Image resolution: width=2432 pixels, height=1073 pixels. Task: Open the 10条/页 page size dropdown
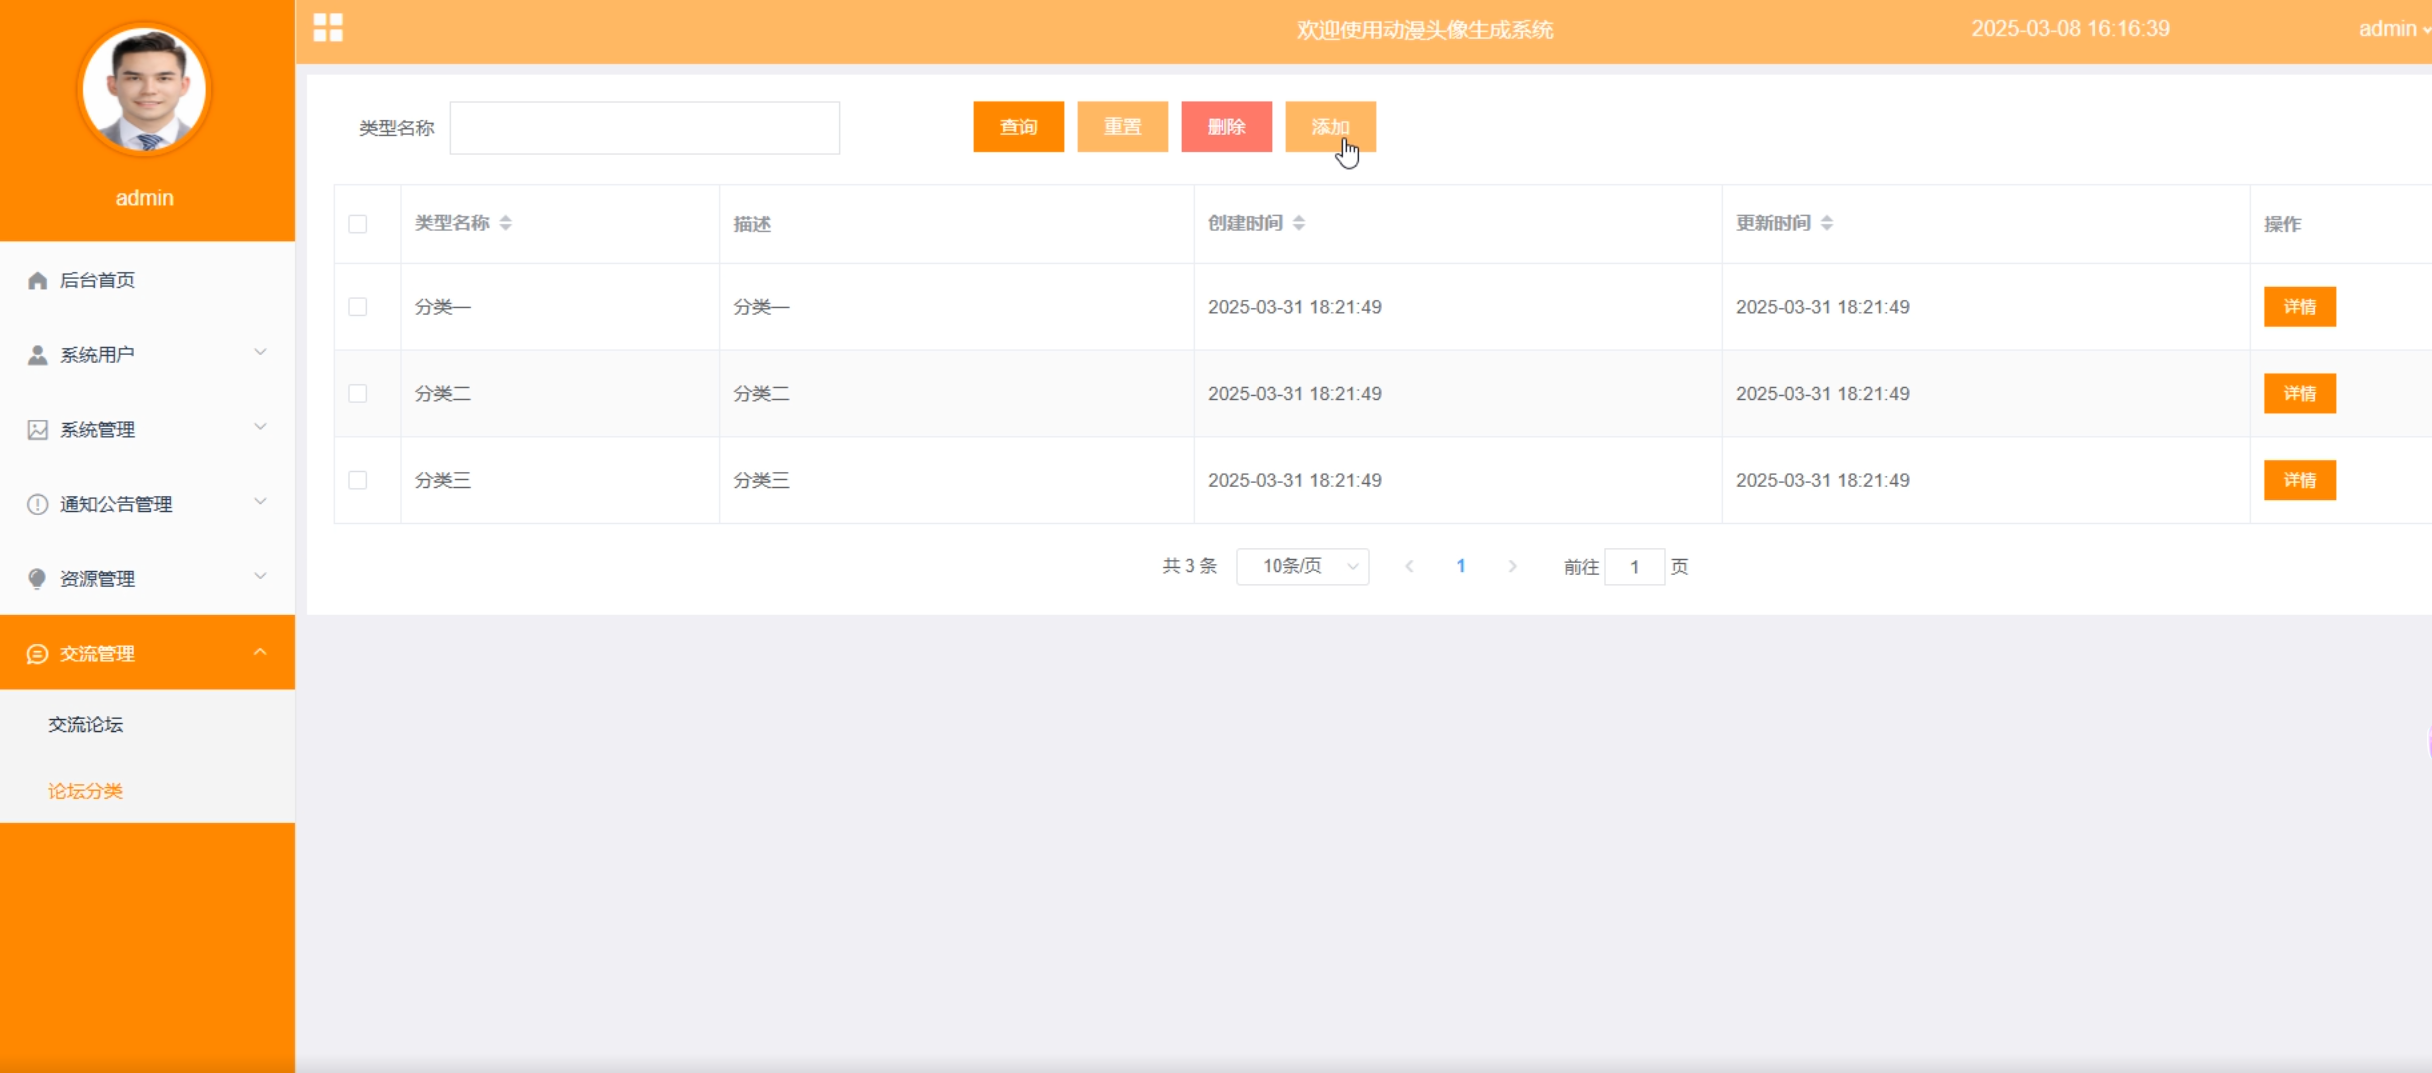1303,567
